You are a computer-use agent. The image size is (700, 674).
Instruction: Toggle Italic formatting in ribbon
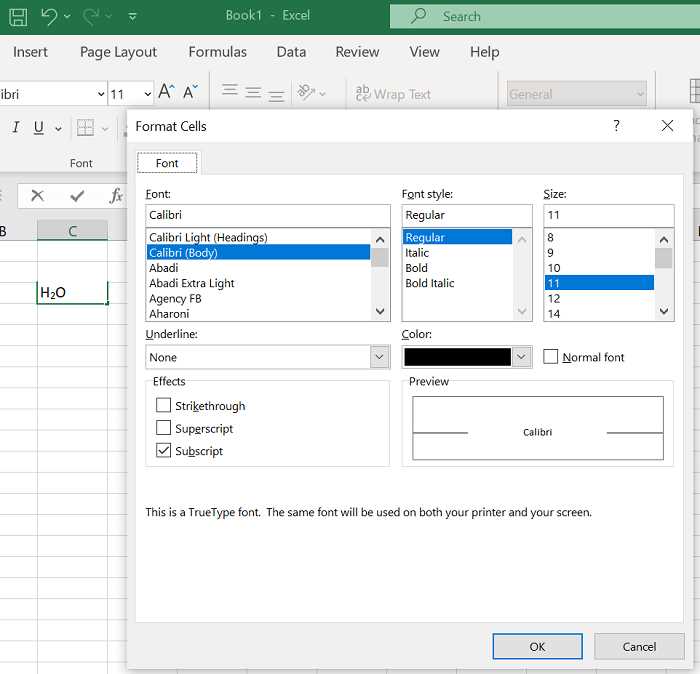[16, 128]
